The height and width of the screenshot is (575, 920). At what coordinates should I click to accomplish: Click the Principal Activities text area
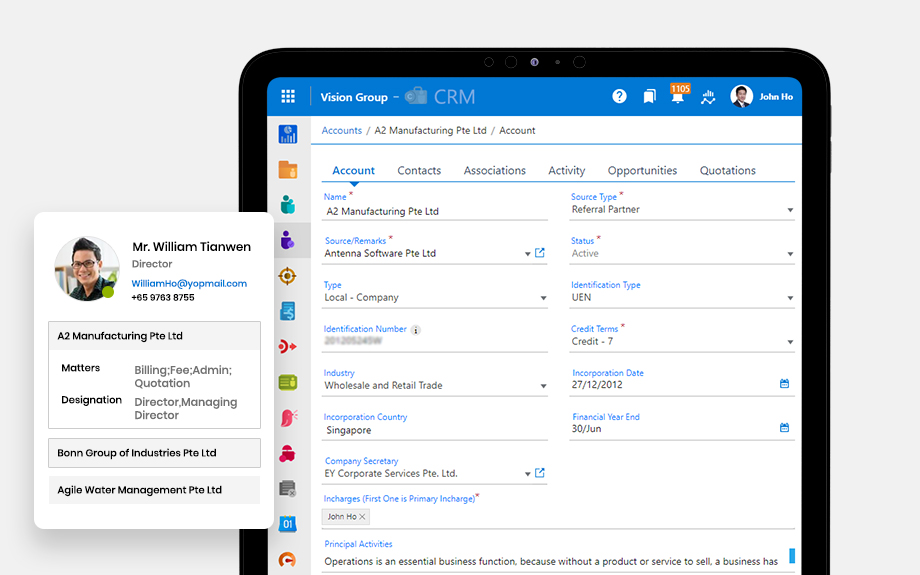pyautogui.click(x=552, y=562)
